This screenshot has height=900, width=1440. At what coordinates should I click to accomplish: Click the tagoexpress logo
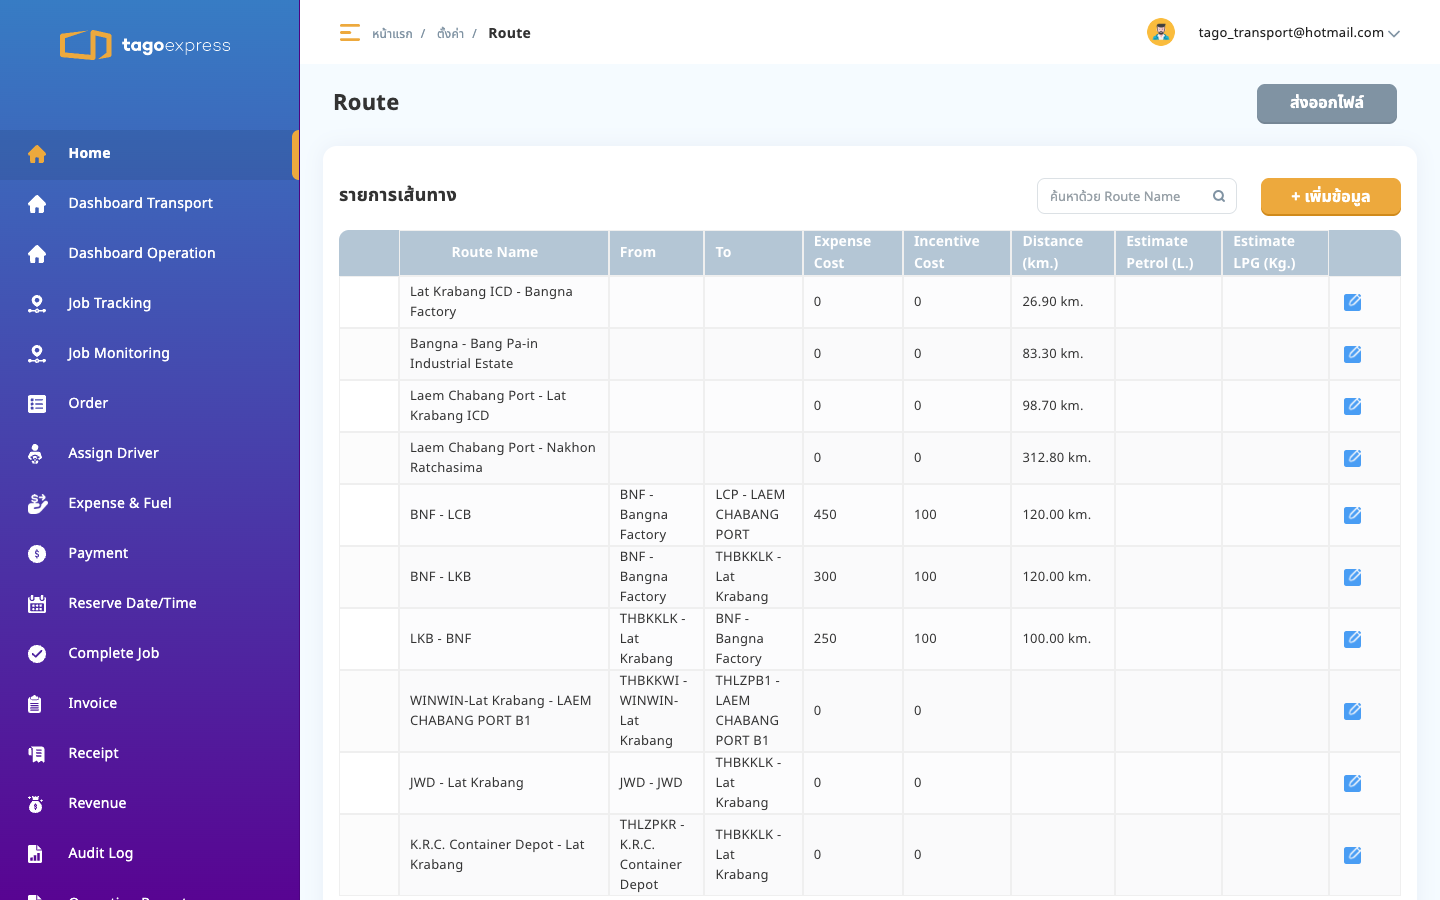point(146,45)
